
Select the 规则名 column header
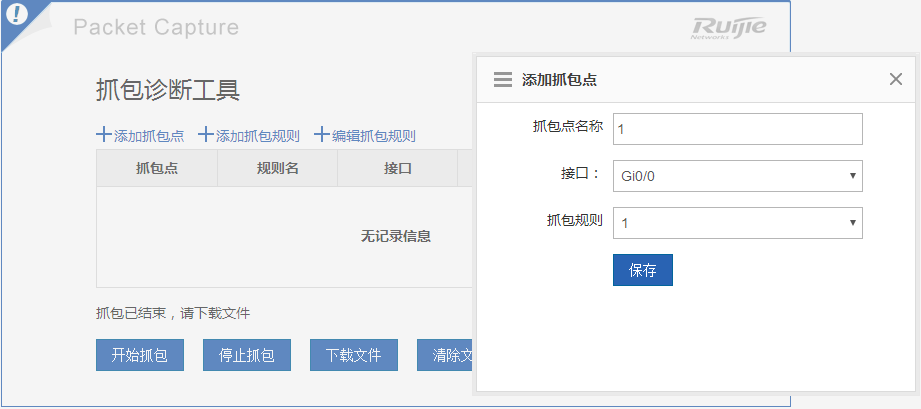coord(277,168)
